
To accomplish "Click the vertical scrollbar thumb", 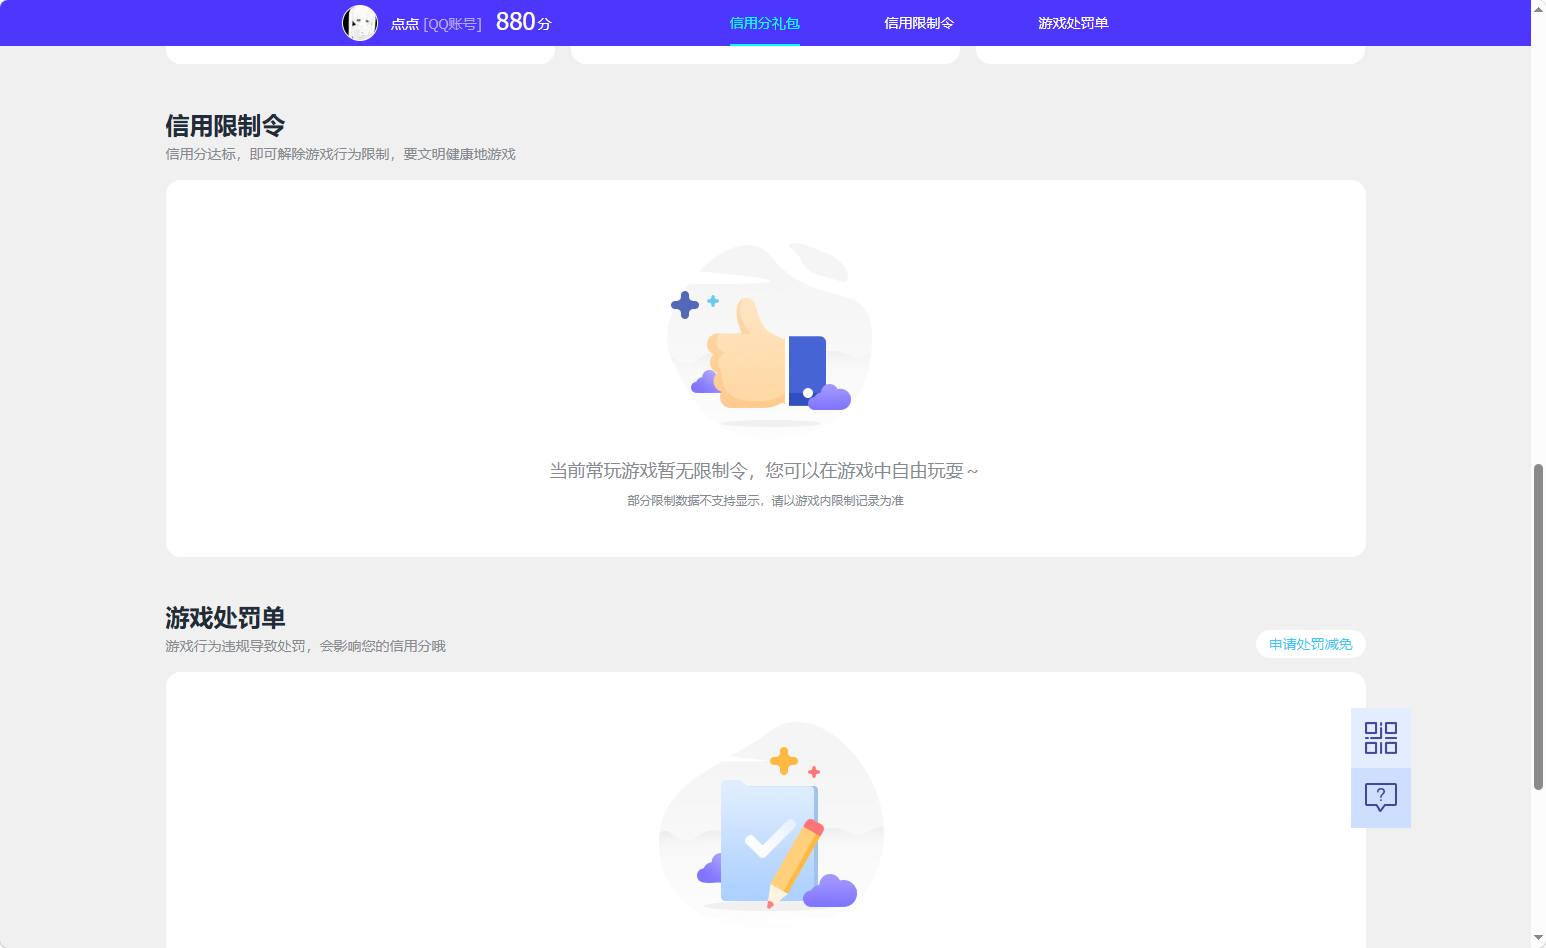I will (1538, 627).
